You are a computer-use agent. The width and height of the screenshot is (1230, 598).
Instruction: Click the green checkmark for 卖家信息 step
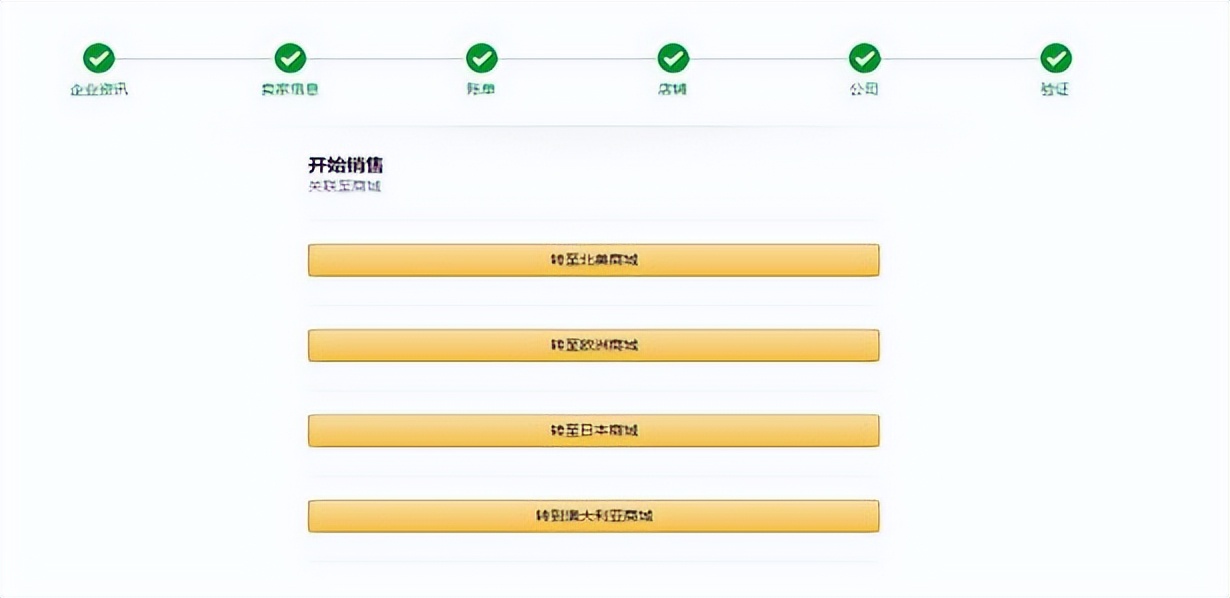pyautogui.click(x=289, y=58)
